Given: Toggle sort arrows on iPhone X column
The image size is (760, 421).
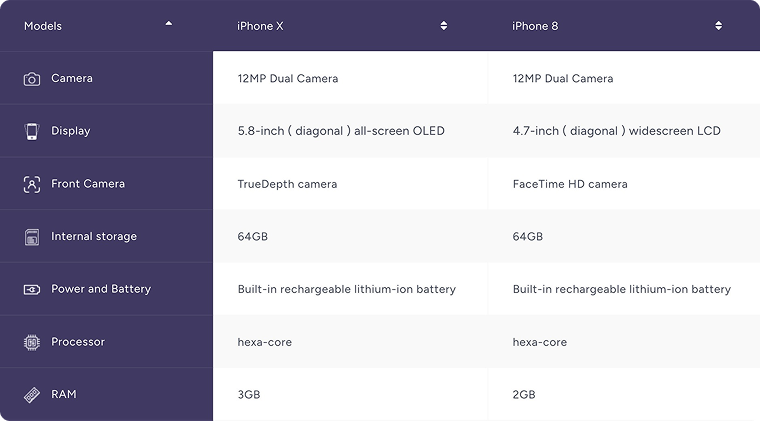Looking at the screenshot, I should coord(444,26).
